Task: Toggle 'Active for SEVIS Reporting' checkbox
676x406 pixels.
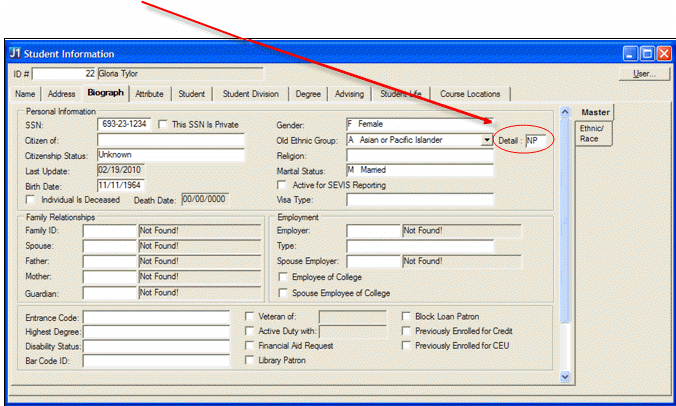Action: click(282, 185)
